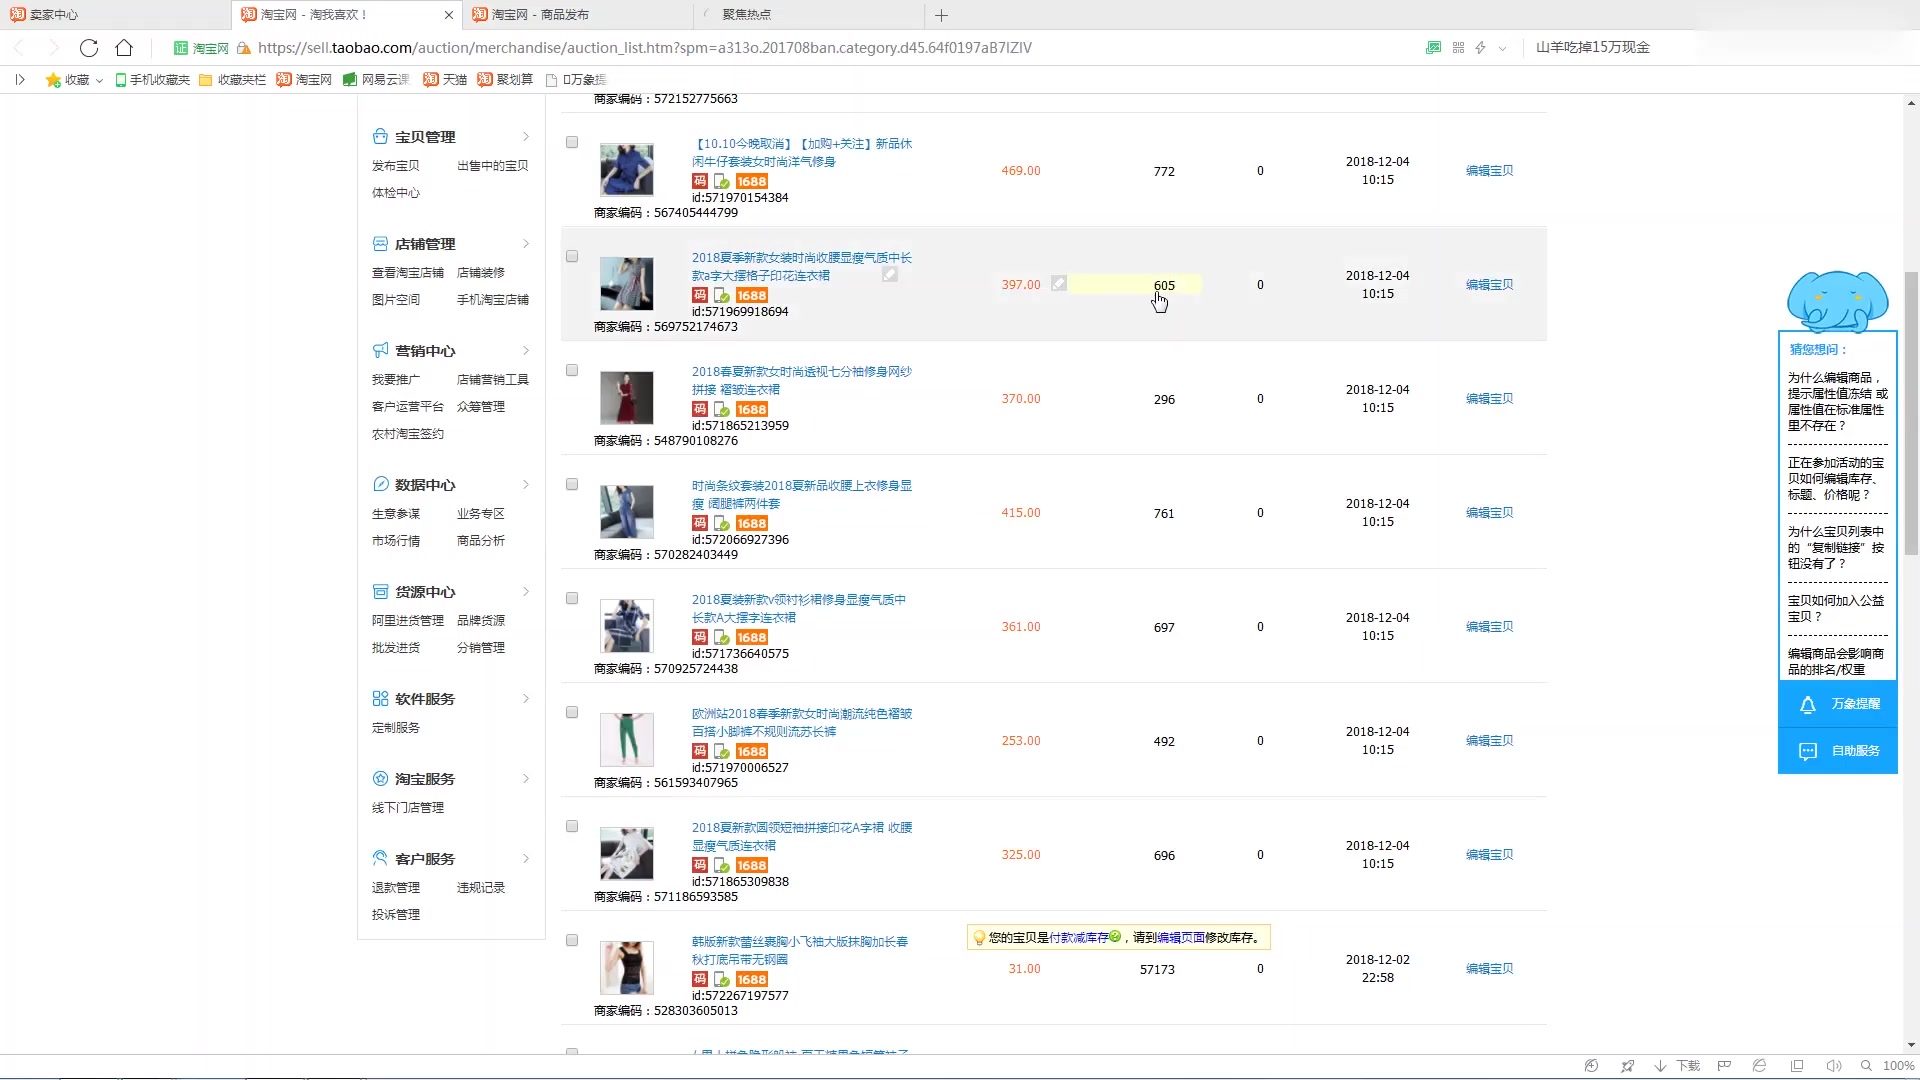Go to the browser home page icon

coord(124,47)
